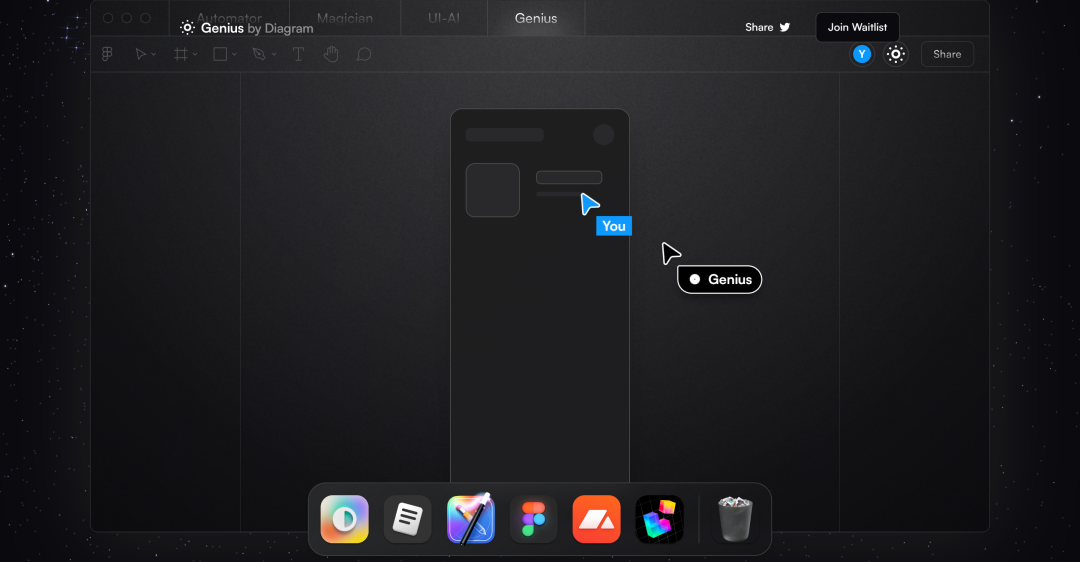The image size is (1080, 562).
Task: Select the large square placeholder in the phone frame
Action: click(492, 190)
